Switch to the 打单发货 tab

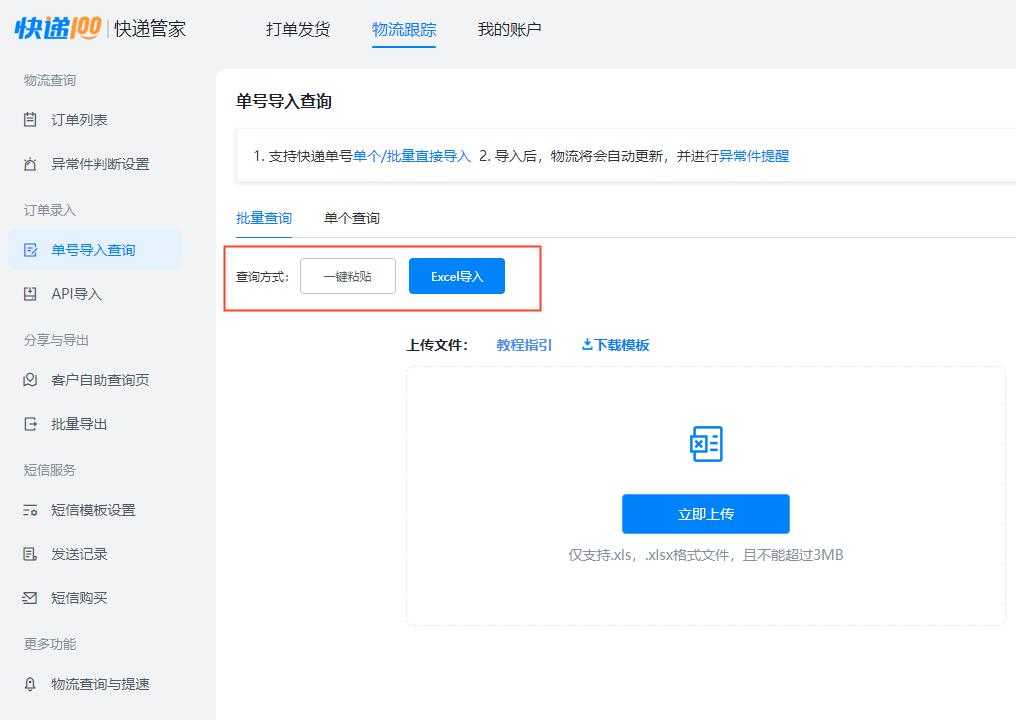pos(297,29)
